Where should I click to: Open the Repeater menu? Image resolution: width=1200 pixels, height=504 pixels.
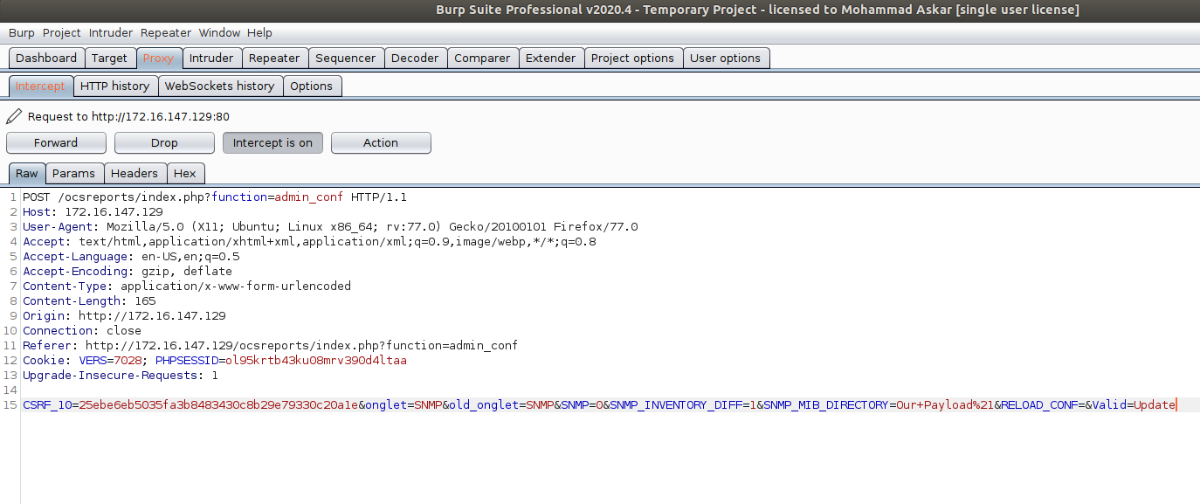click(x=165, y=33)
